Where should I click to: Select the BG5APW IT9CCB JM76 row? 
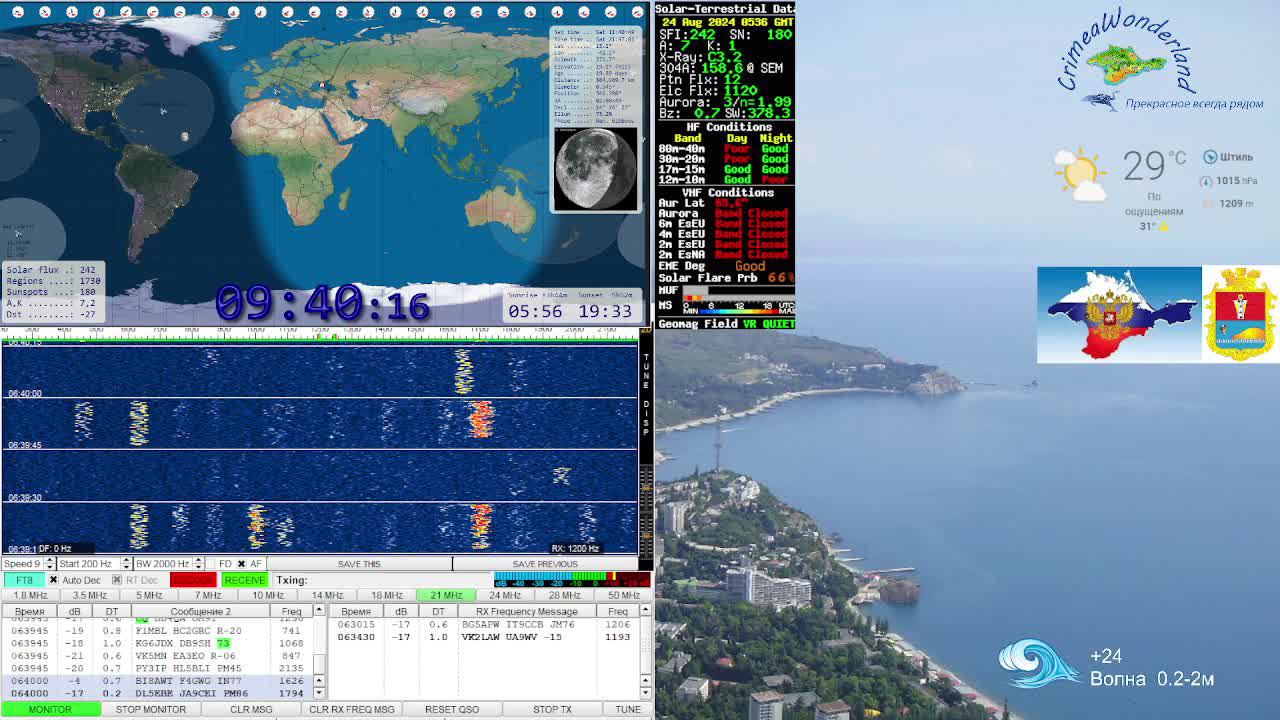click(485, 624)
